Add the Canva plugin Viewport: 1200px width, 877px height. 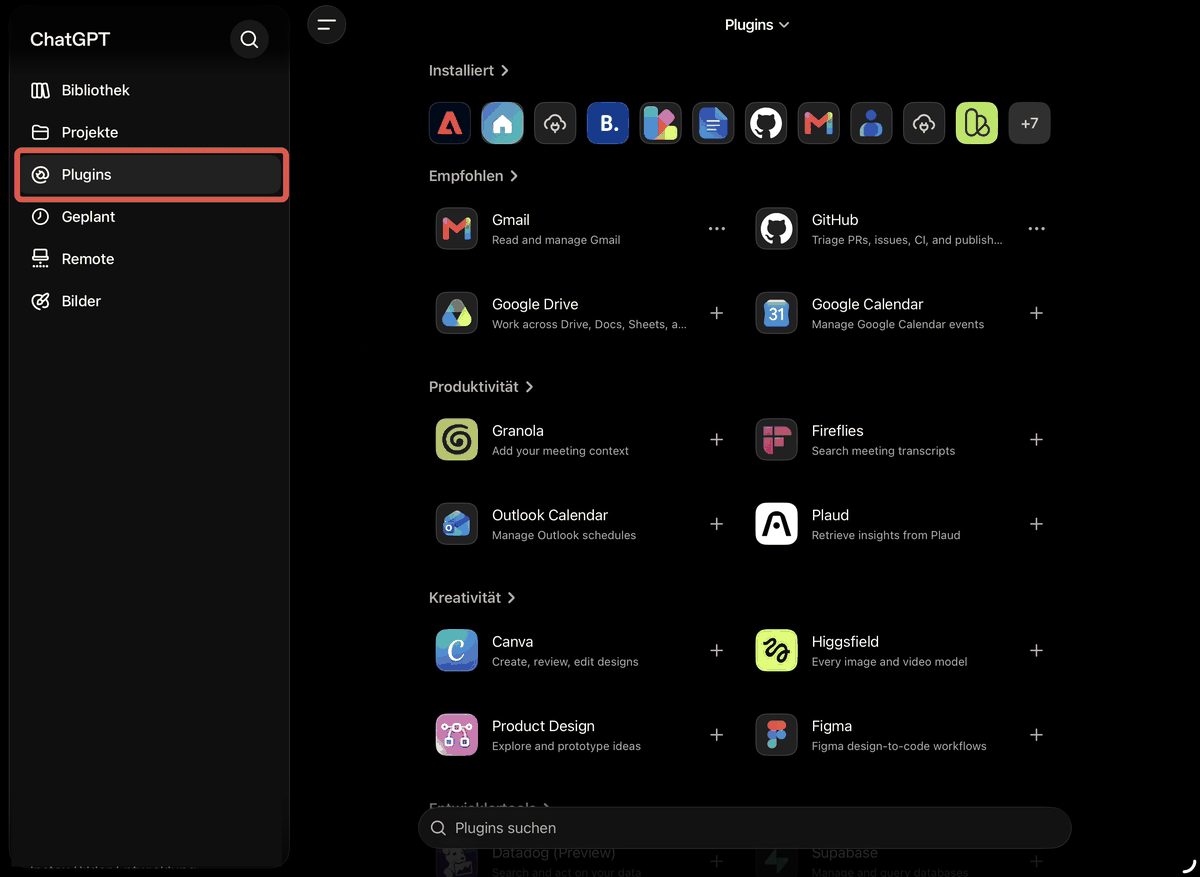(716, 651)
